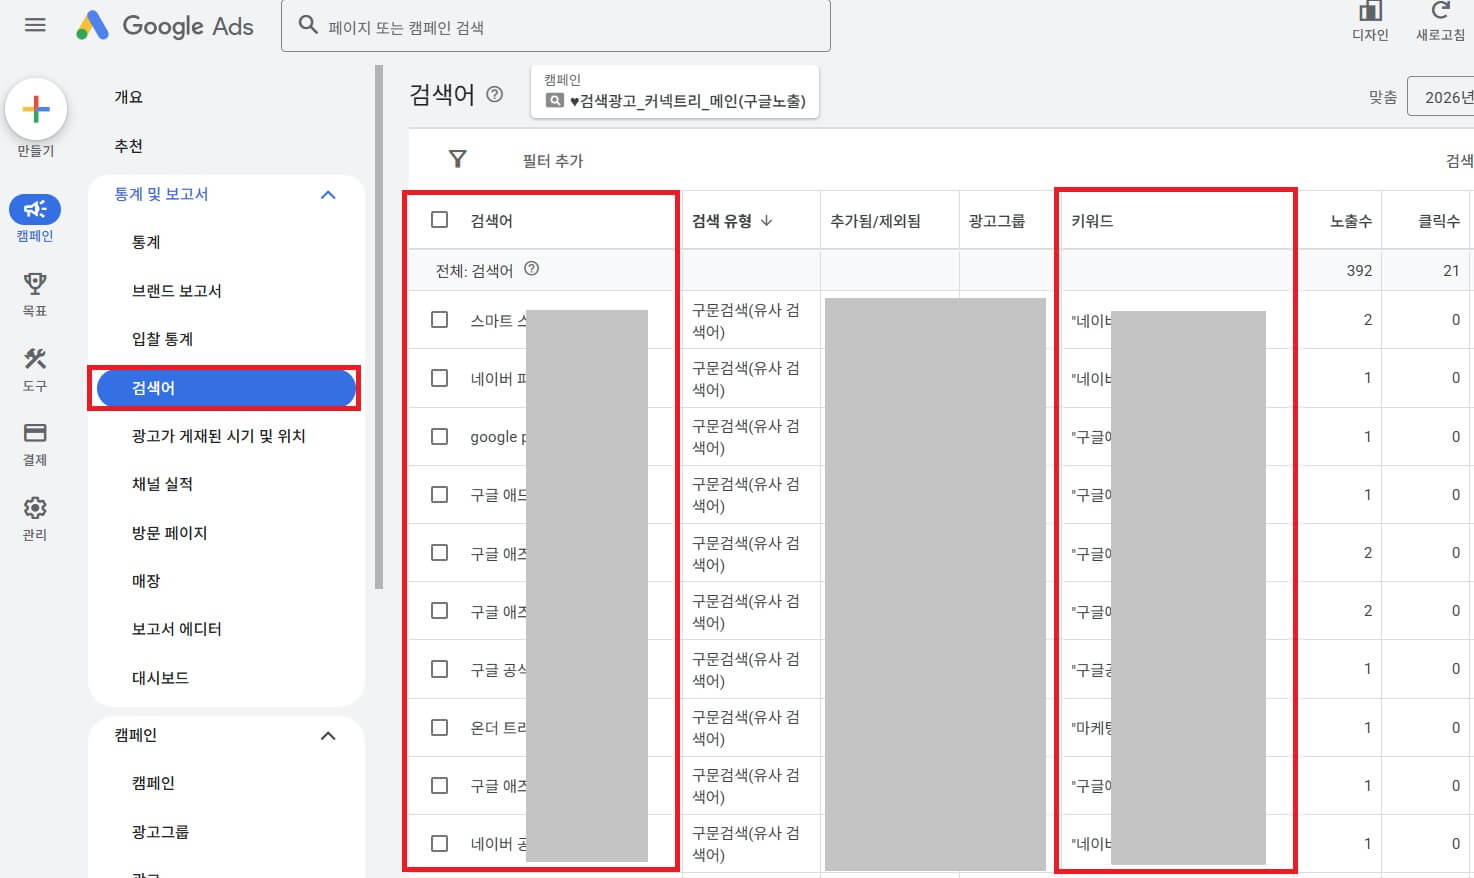Sort by 노출수 column header

[x=1351, y=221]
